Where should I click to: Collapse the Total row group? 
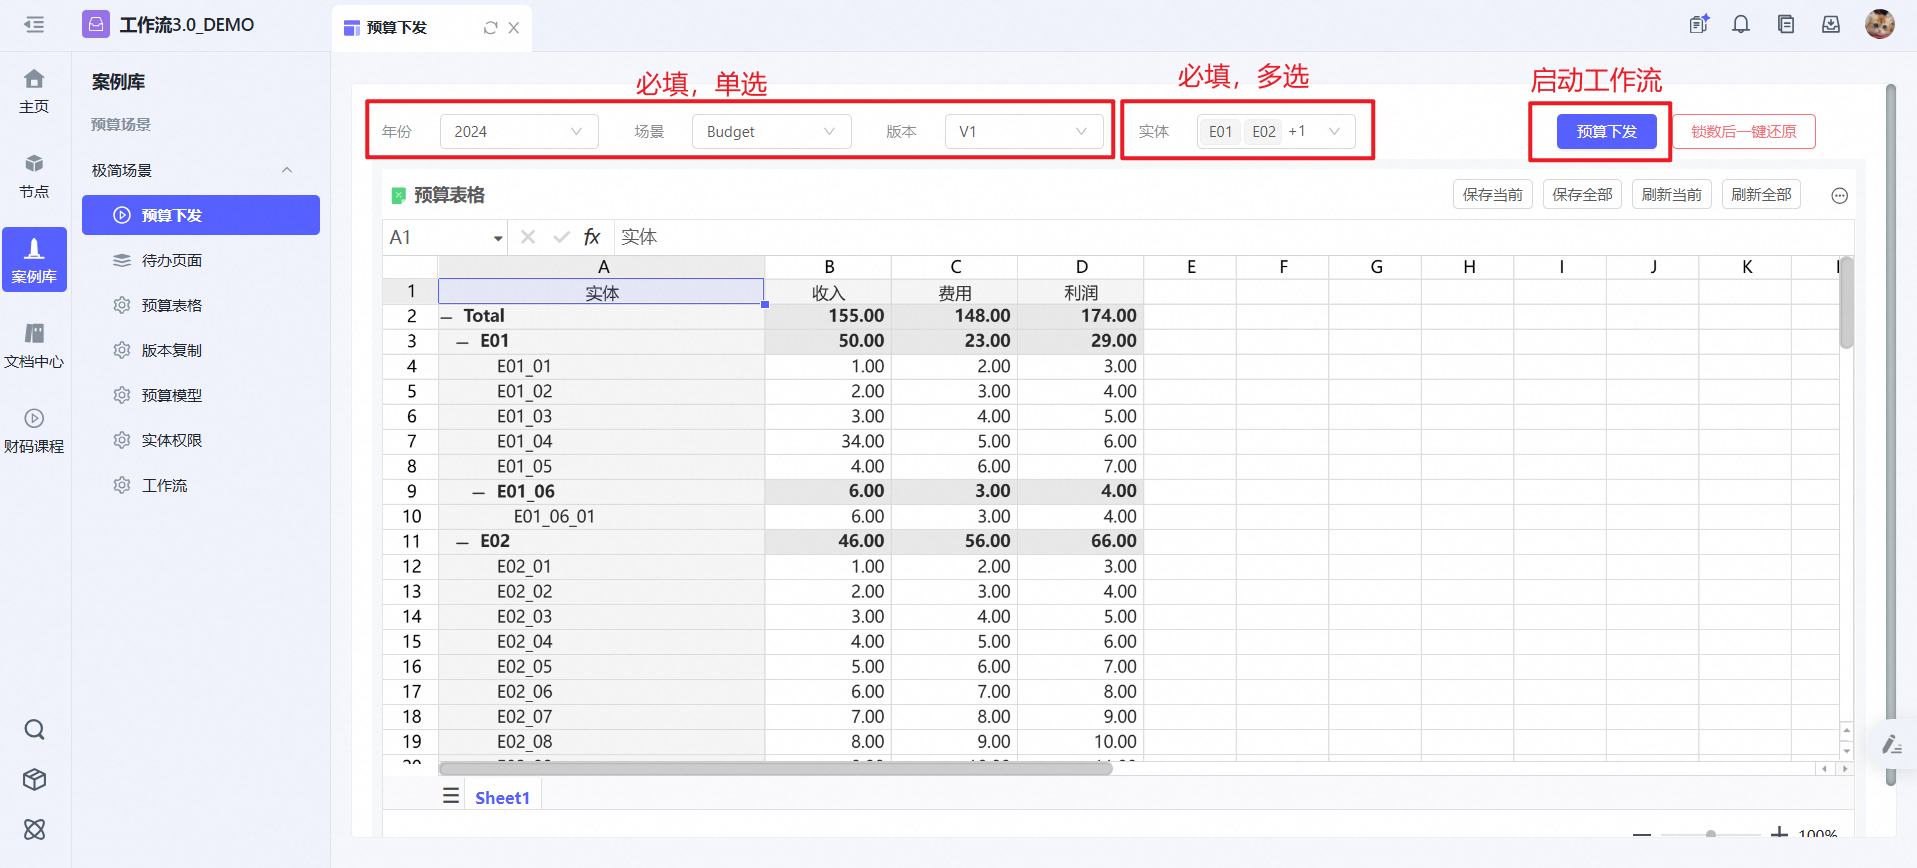[447, 317]
